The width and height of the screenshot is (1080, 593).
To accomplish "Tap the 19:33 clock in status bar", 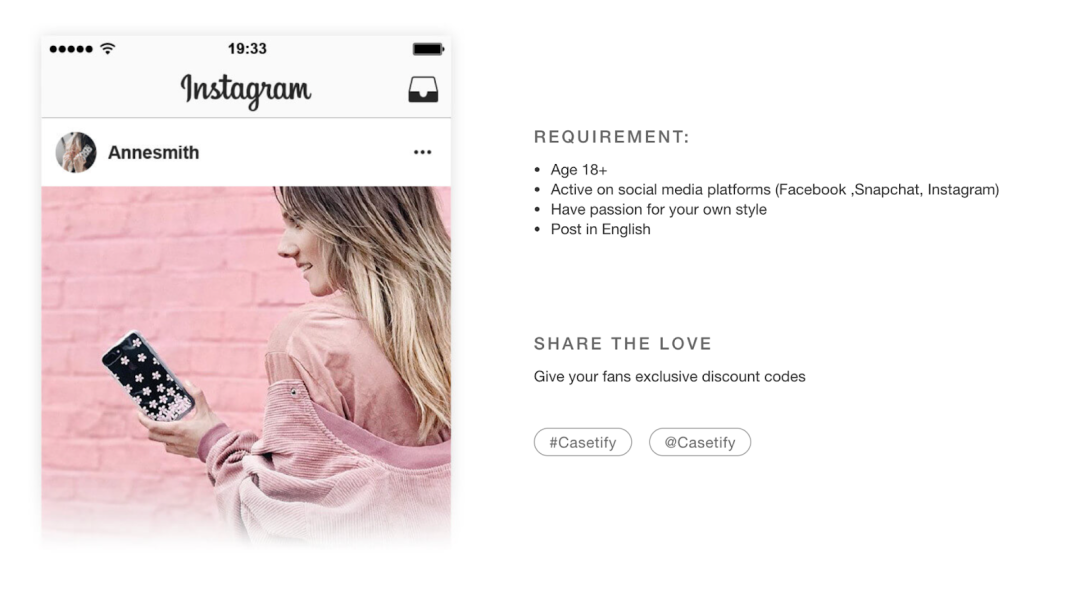I will click(x=247, y=49).
